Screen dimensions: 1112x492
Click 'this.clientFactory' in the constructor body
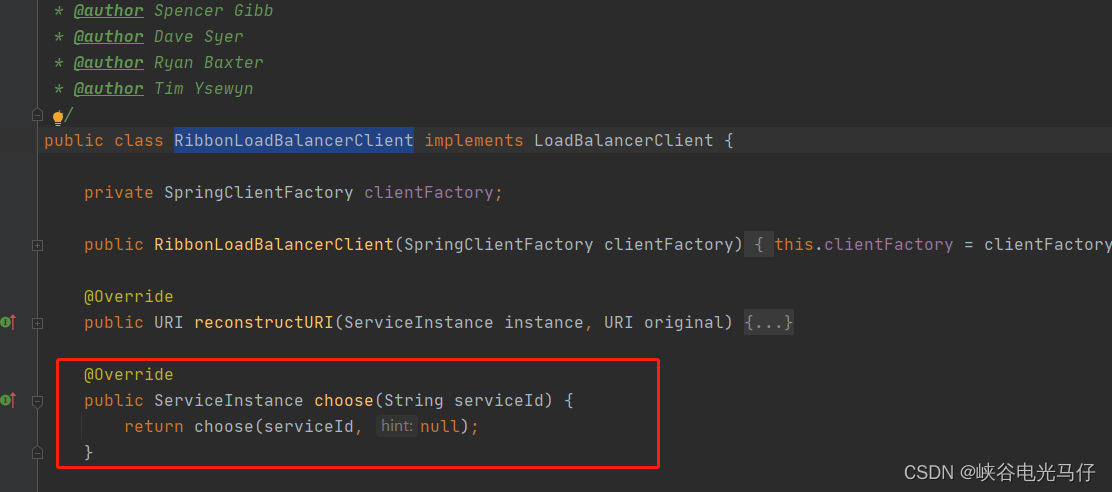864,245
